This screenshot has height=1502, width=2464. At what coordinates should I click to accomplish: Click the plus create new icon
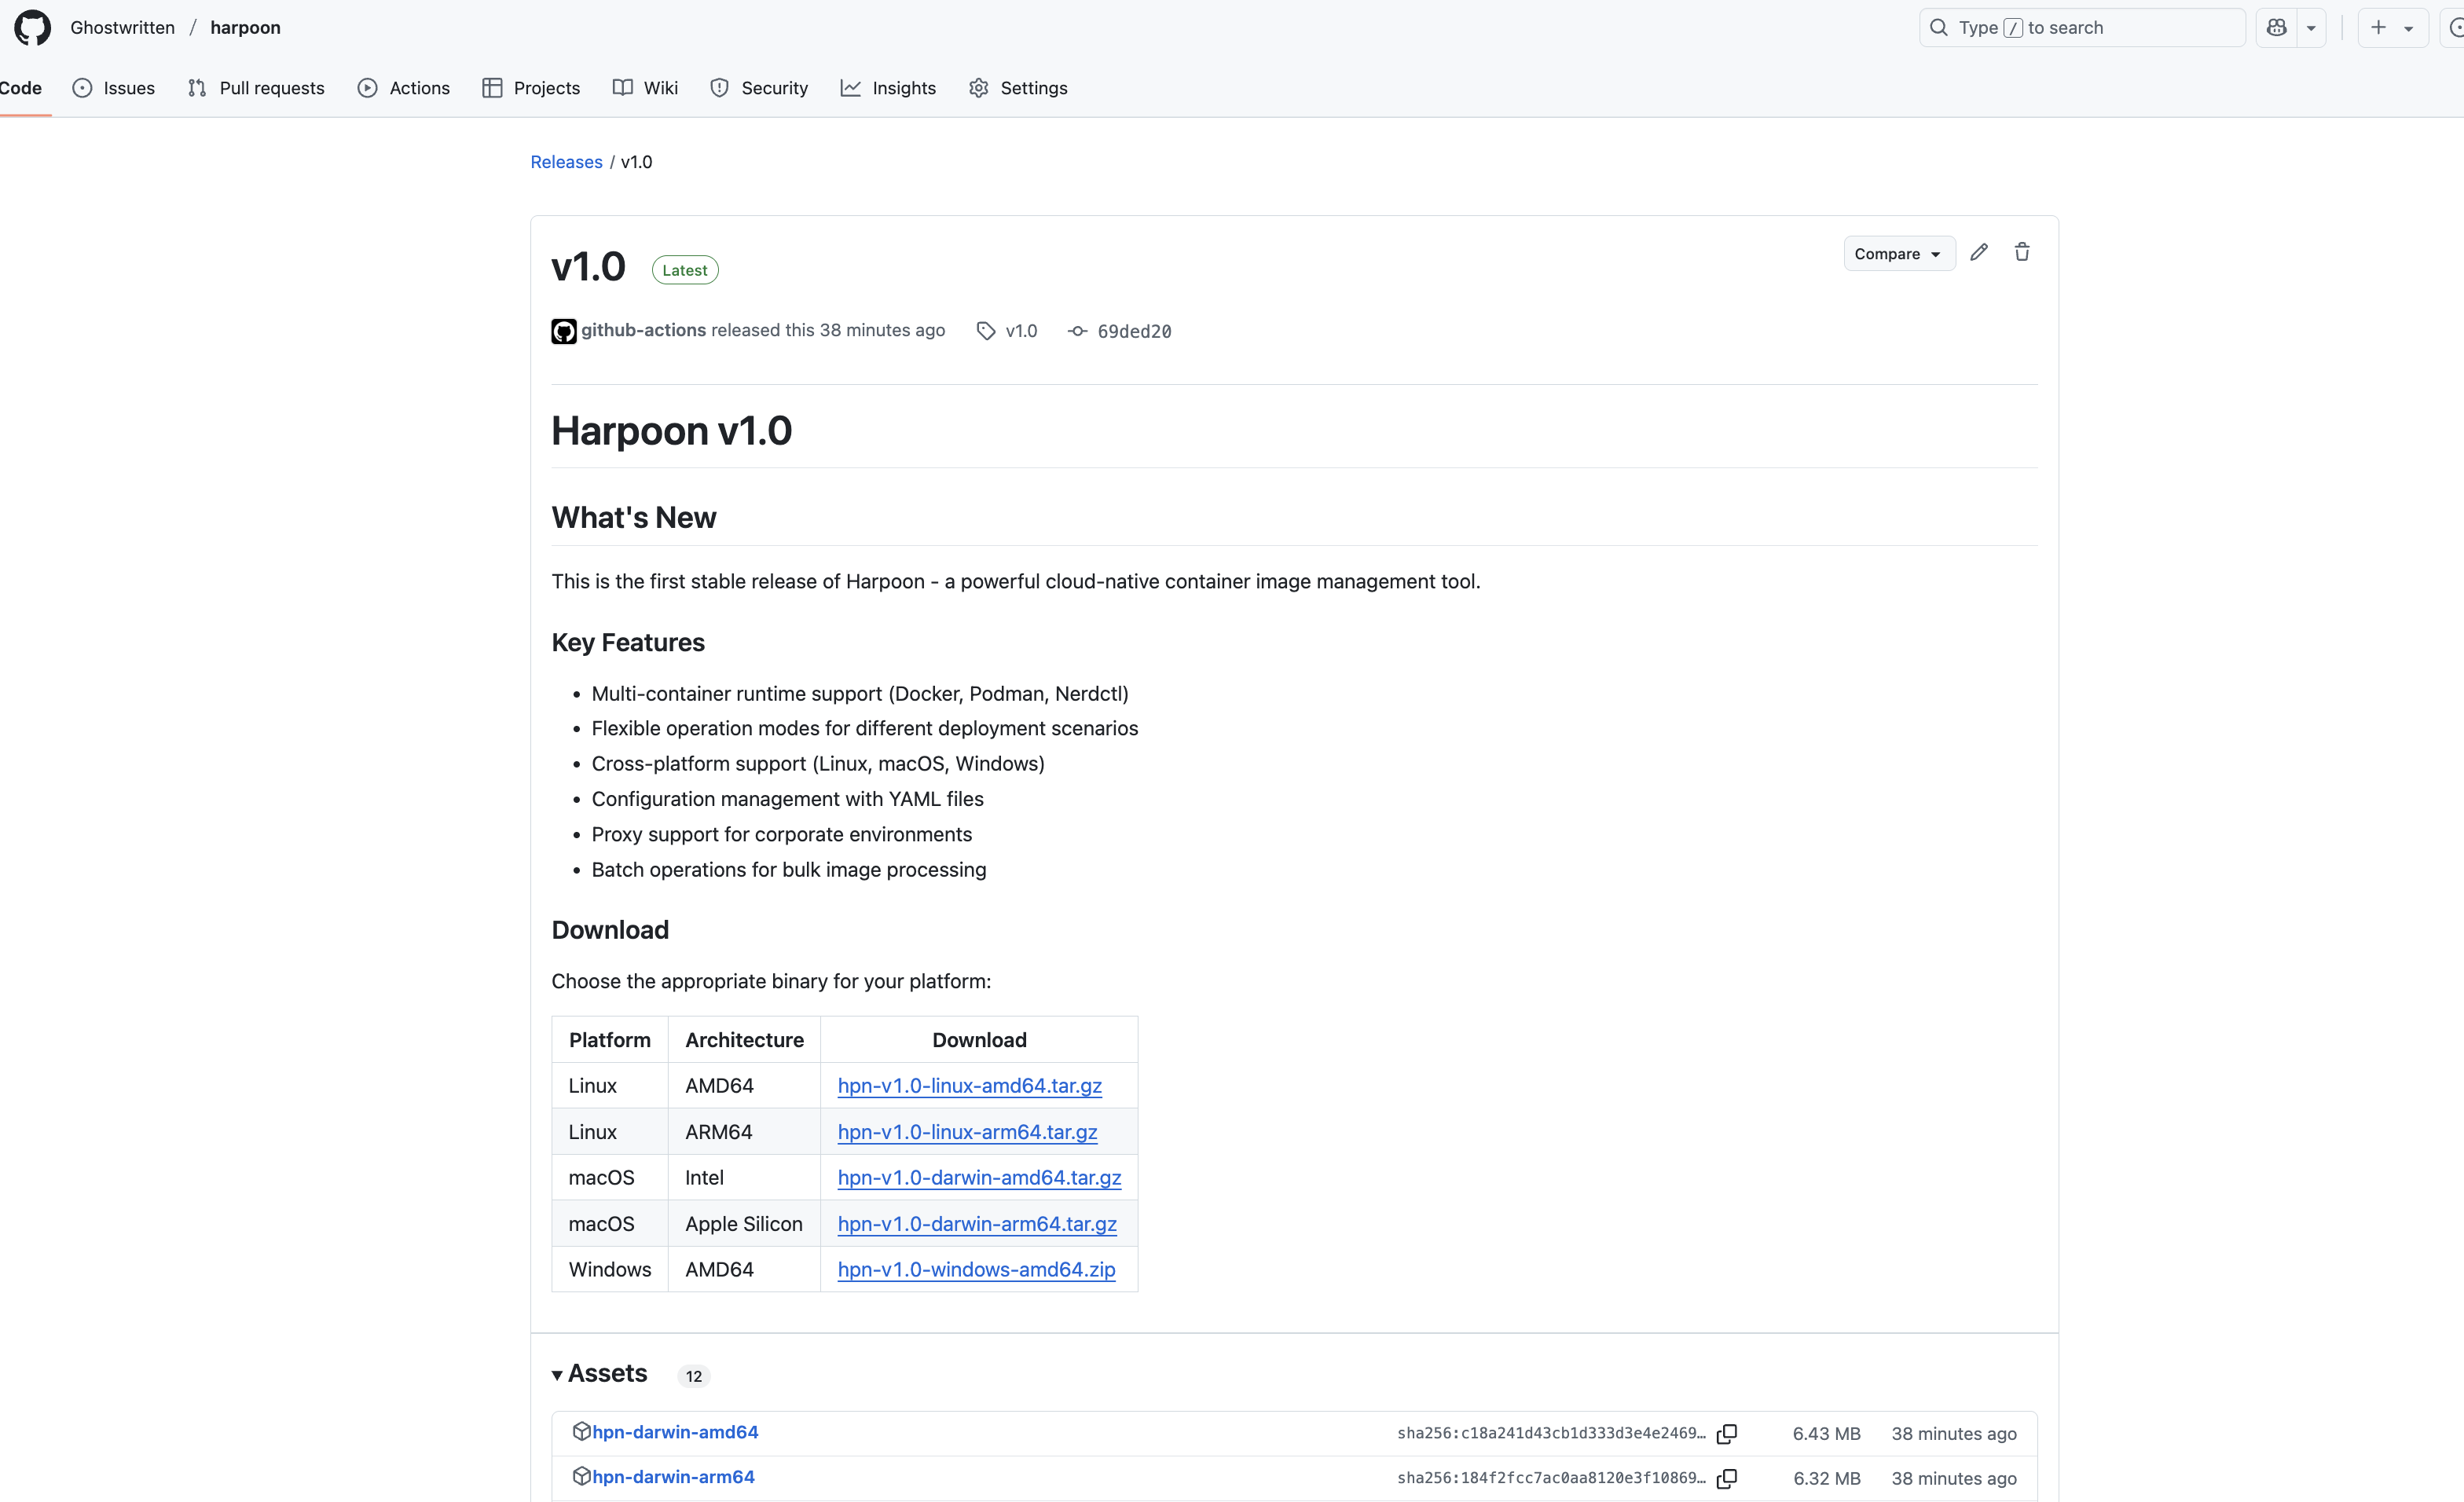coord(2379,28)
